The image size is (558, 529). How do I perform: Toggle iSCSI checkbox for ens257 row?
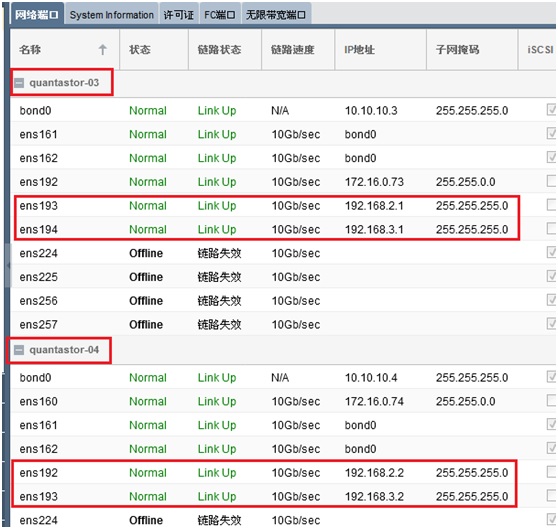[x=551, y=324]
